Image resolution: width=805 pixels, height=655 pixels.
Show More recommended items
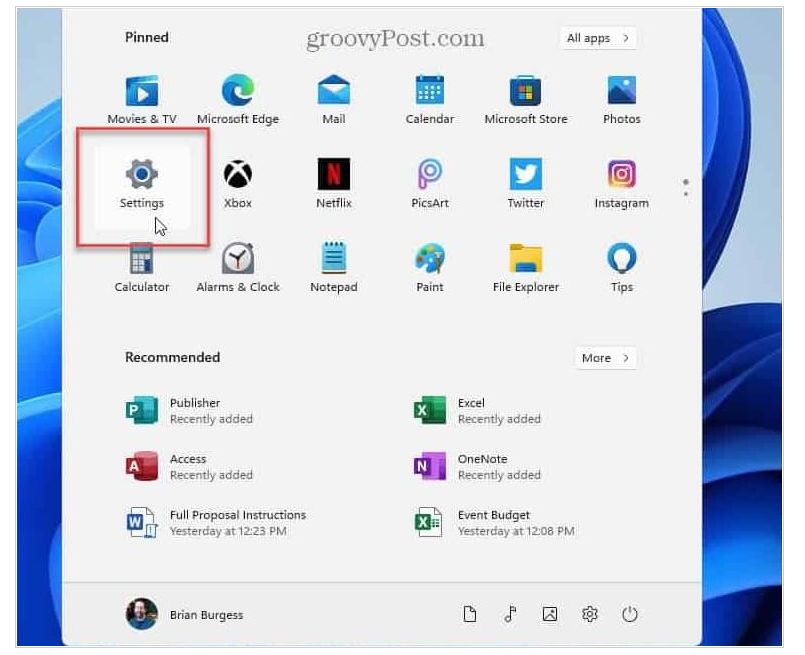click(606, 358)
